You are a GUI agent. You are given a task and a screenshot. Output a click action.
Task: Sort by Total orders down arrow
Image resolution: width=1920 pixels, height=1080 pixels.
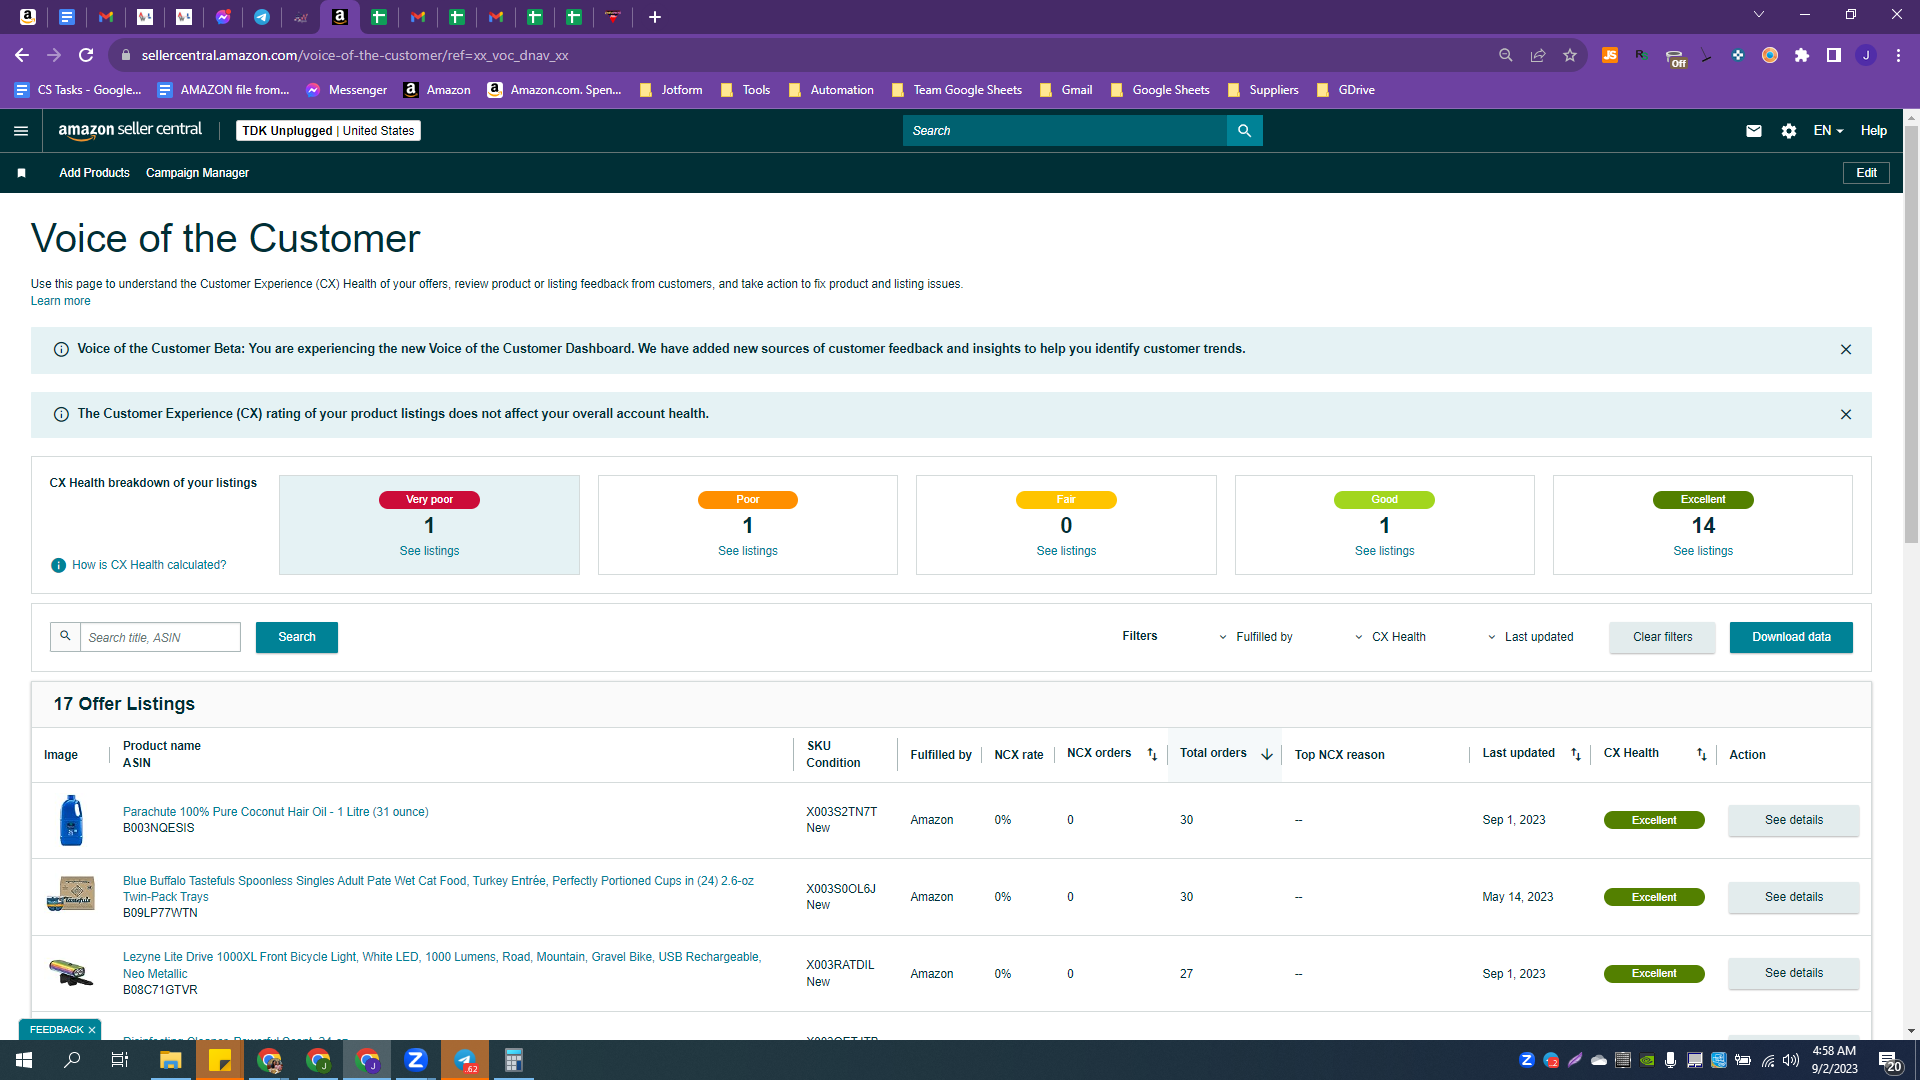pos(1267,755)
